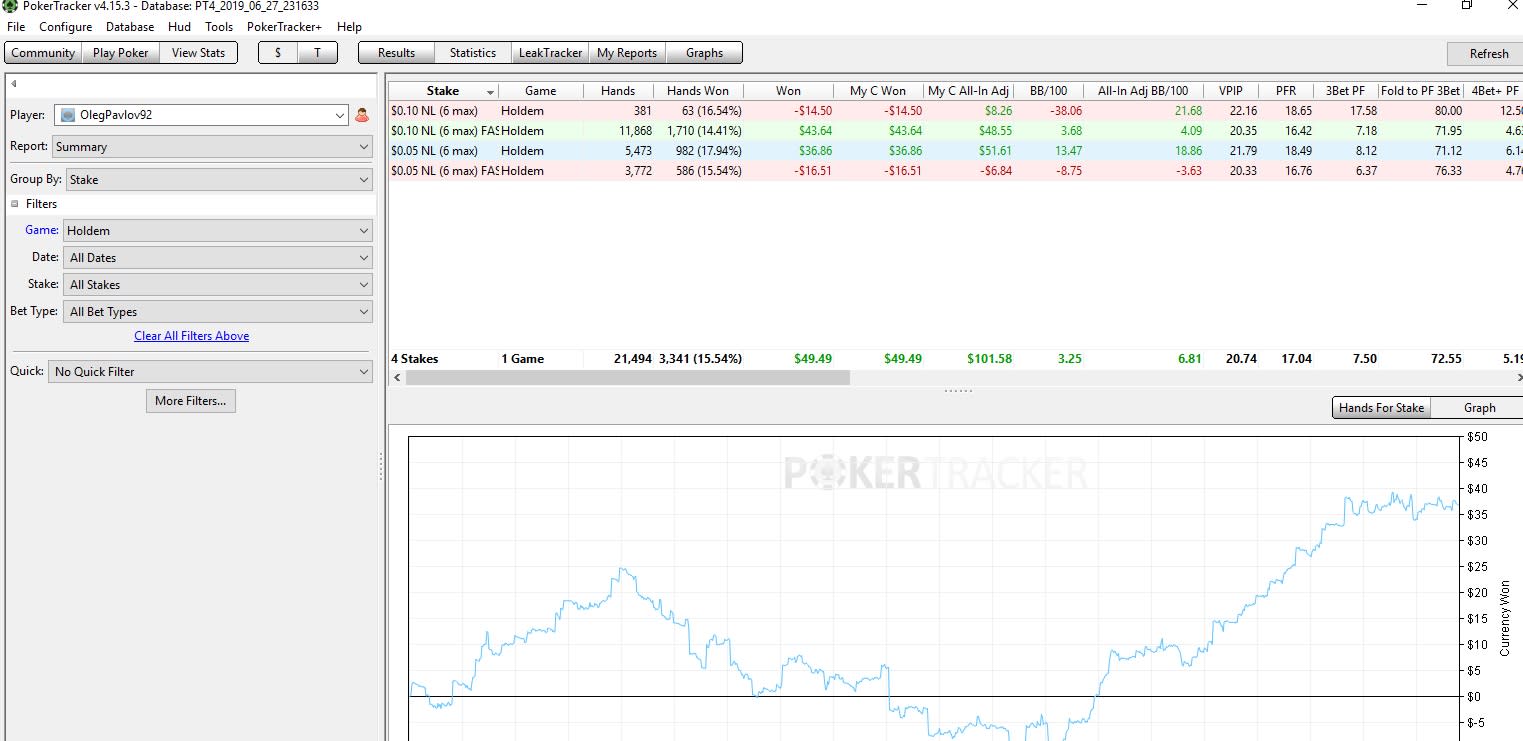Select the T tournament toggle
Image resolution: width=1523 pixels, height=741 pixels.
[318, 53]
